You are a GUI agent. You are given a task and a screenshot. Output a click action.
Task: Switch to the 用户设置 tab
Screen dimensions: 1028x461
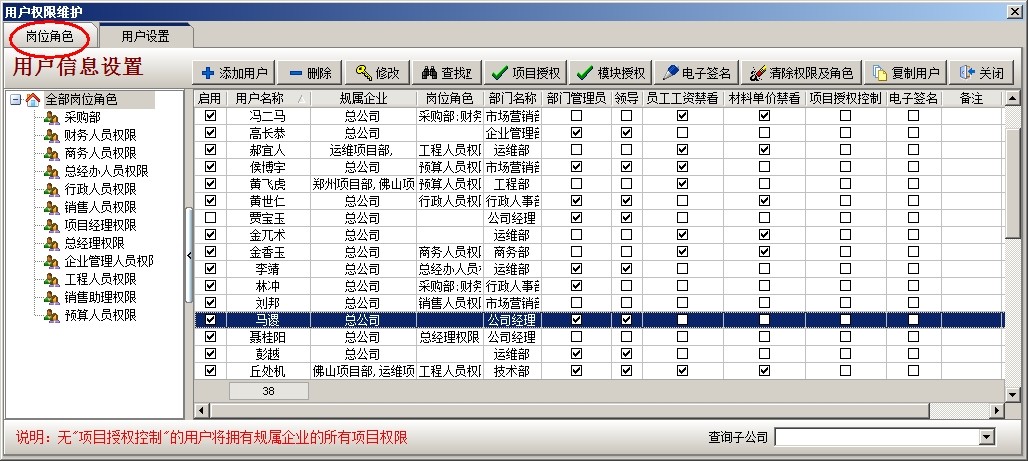click(145, 36)
